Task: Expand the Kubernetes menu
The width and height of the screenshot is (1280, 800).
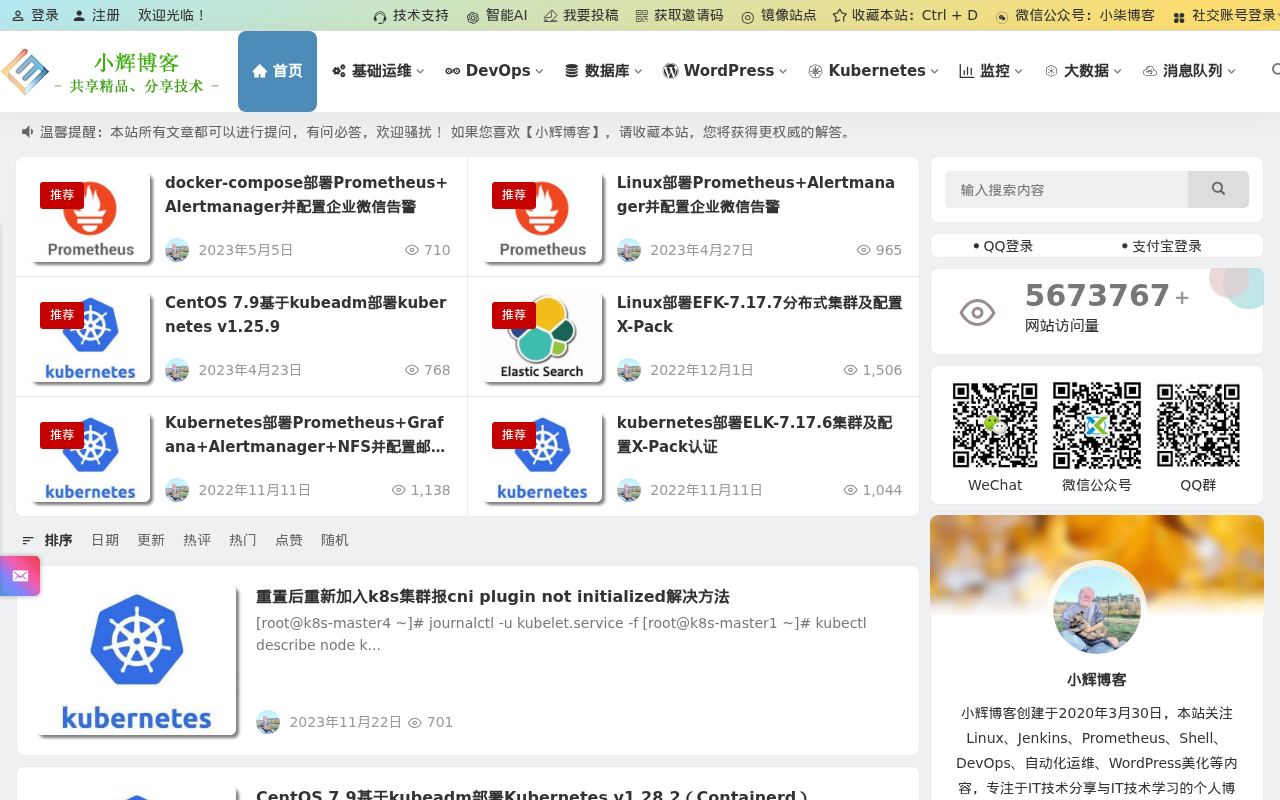Action: click(x=874, y=71)
